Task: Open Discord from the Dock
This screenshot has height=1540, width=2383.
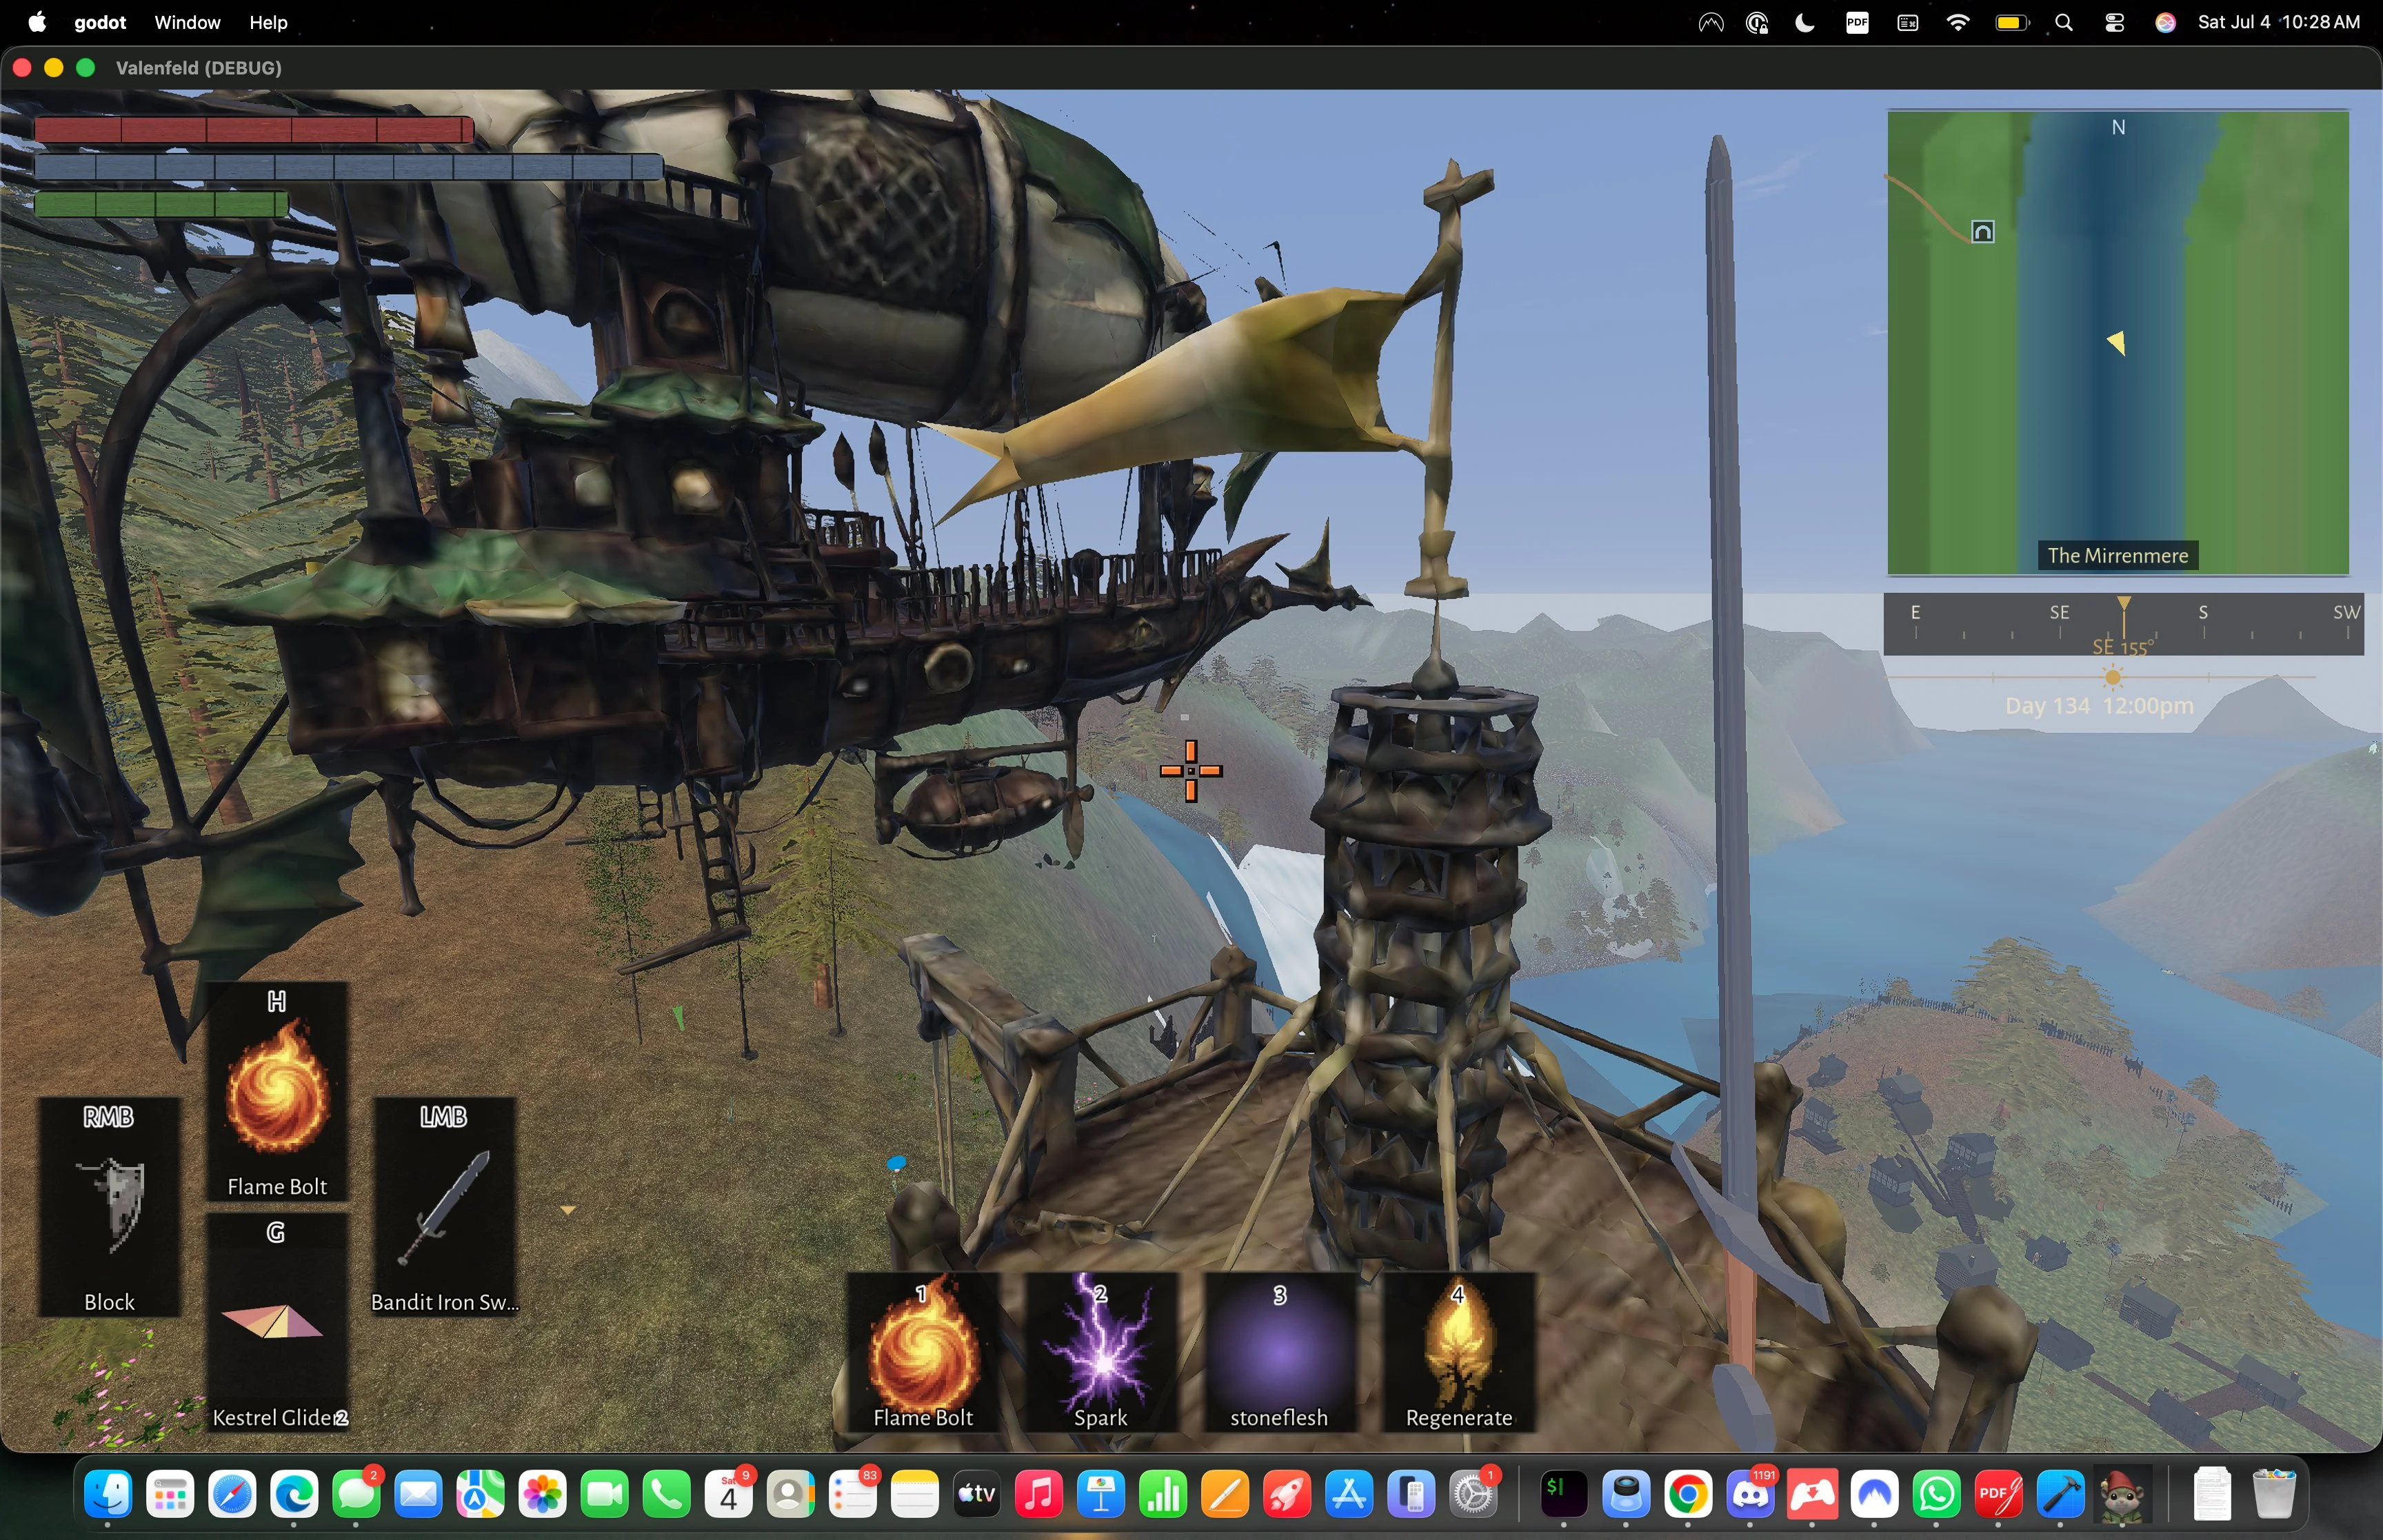Action: [1750, 1494]
